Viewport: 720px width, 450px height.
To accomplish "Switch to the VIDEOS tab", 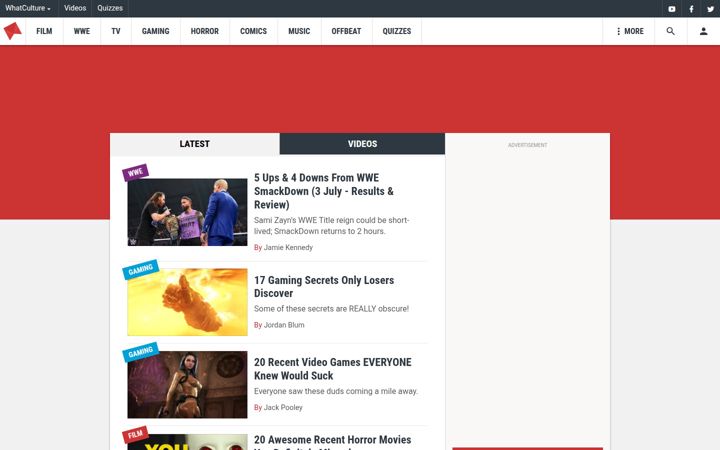I will click(362, 144).
